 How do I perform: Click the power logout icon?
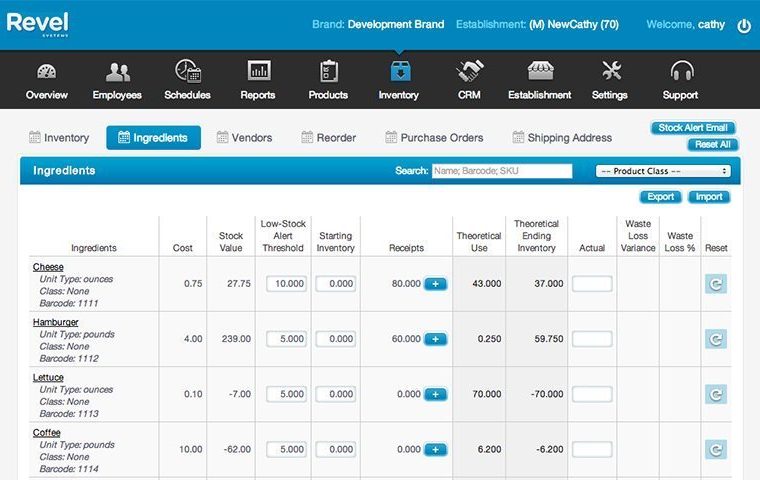tap(744, 26)
